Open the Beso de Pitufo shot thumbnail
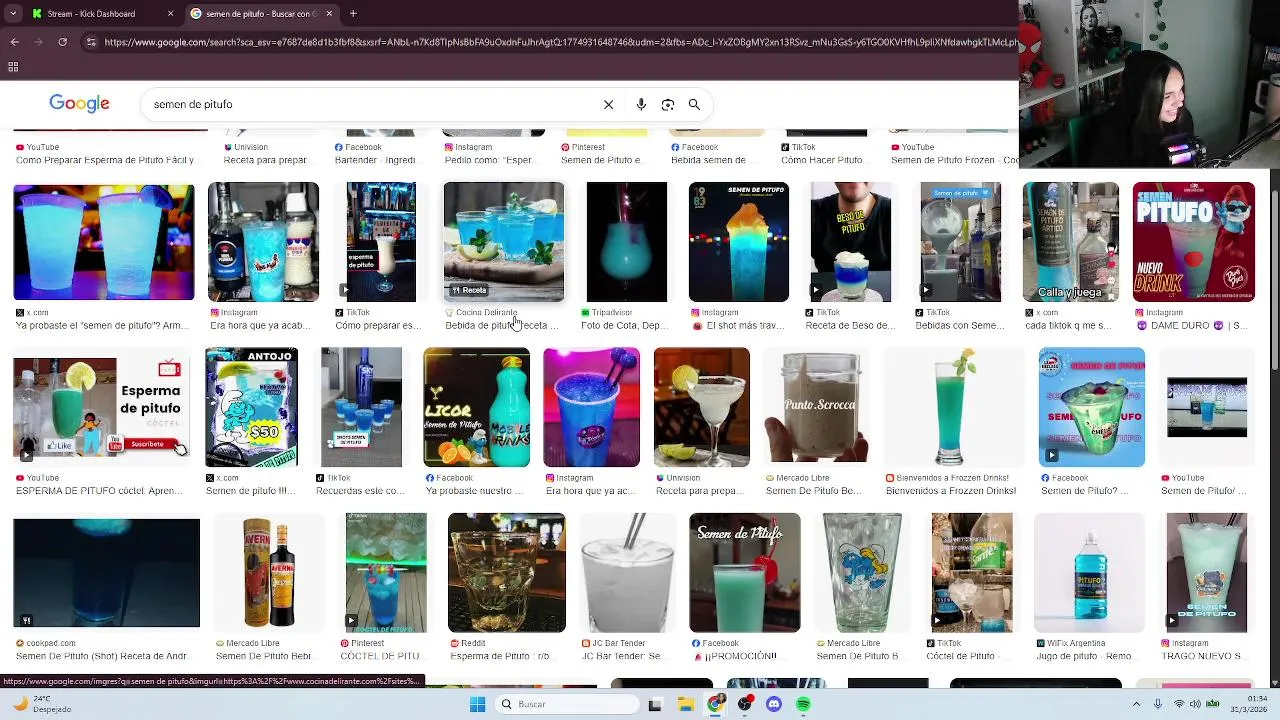 [851, 242]
